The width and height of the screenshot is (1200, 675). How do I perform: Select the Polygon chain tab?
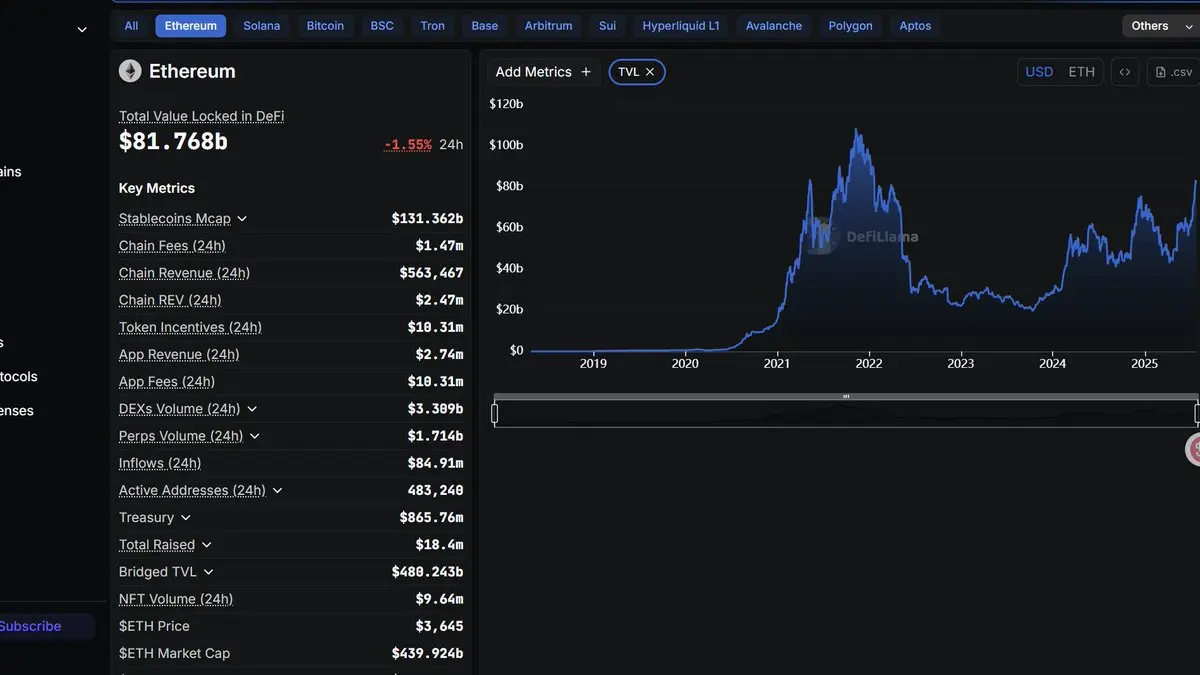point(850,26)
